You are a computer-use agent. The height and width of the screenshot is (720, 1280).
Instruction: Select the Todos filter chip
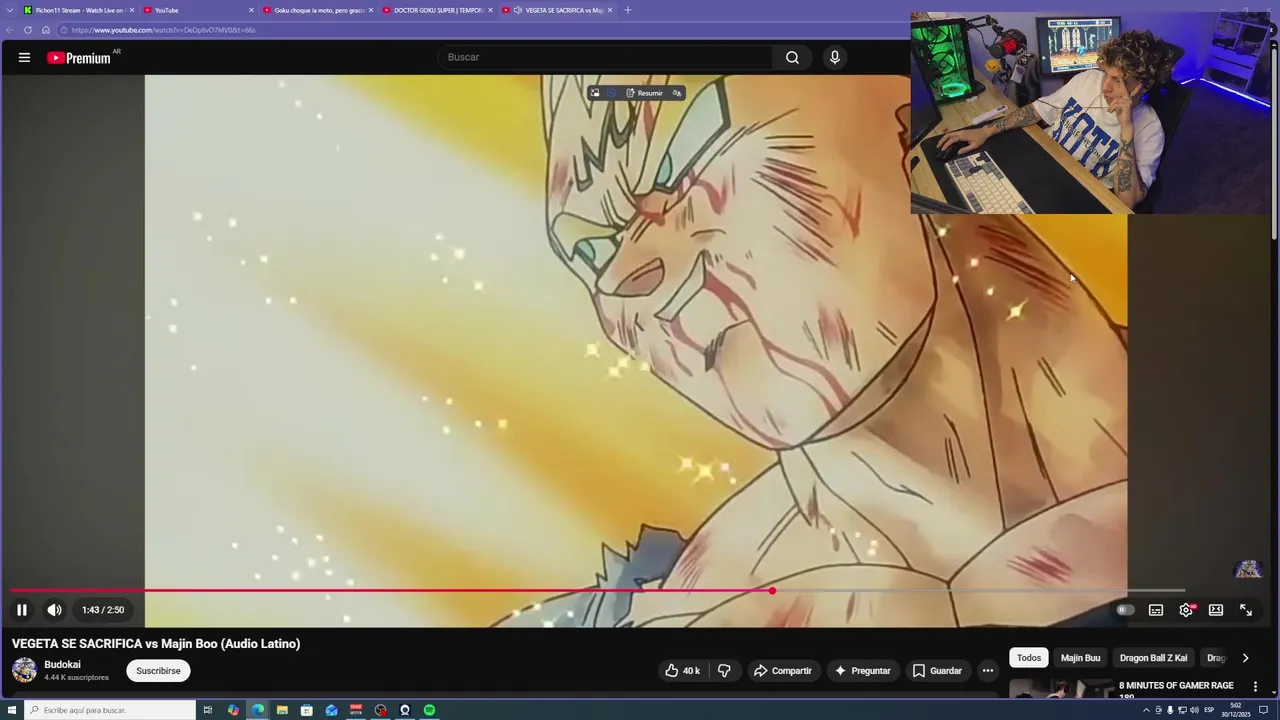(1029, 658)
